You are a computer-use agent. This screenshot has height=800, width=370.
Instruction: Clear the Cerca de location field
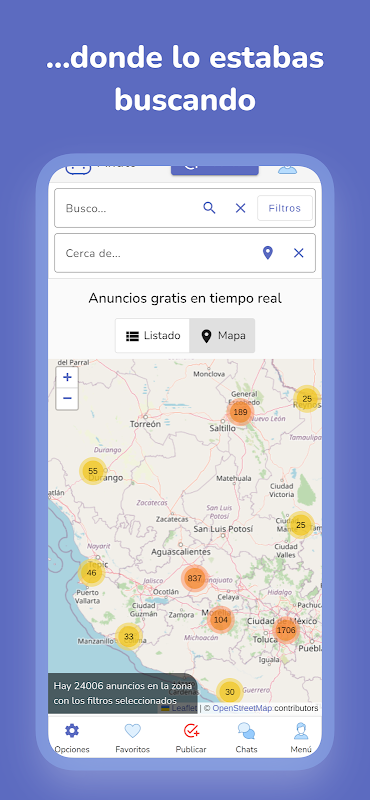click(299, 253)
